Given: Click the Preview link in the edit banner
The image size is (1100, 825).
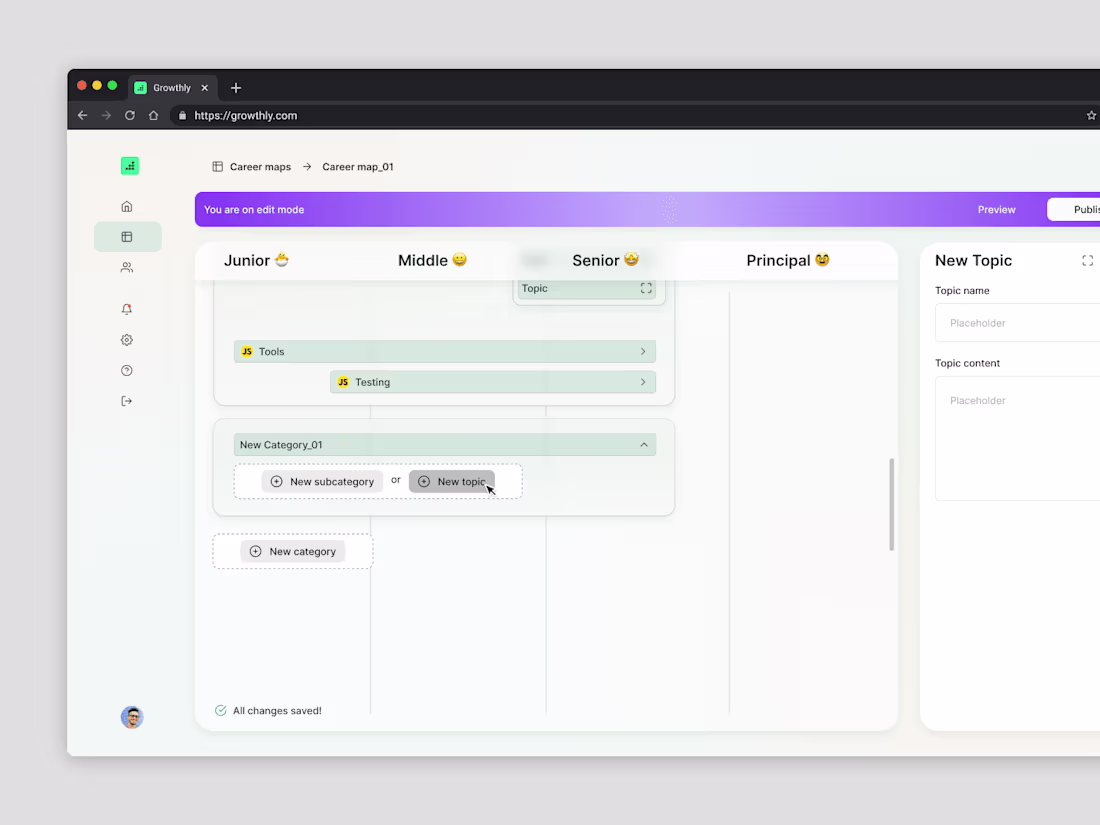Looking at the screenshot, I should [x=996, y=209].
